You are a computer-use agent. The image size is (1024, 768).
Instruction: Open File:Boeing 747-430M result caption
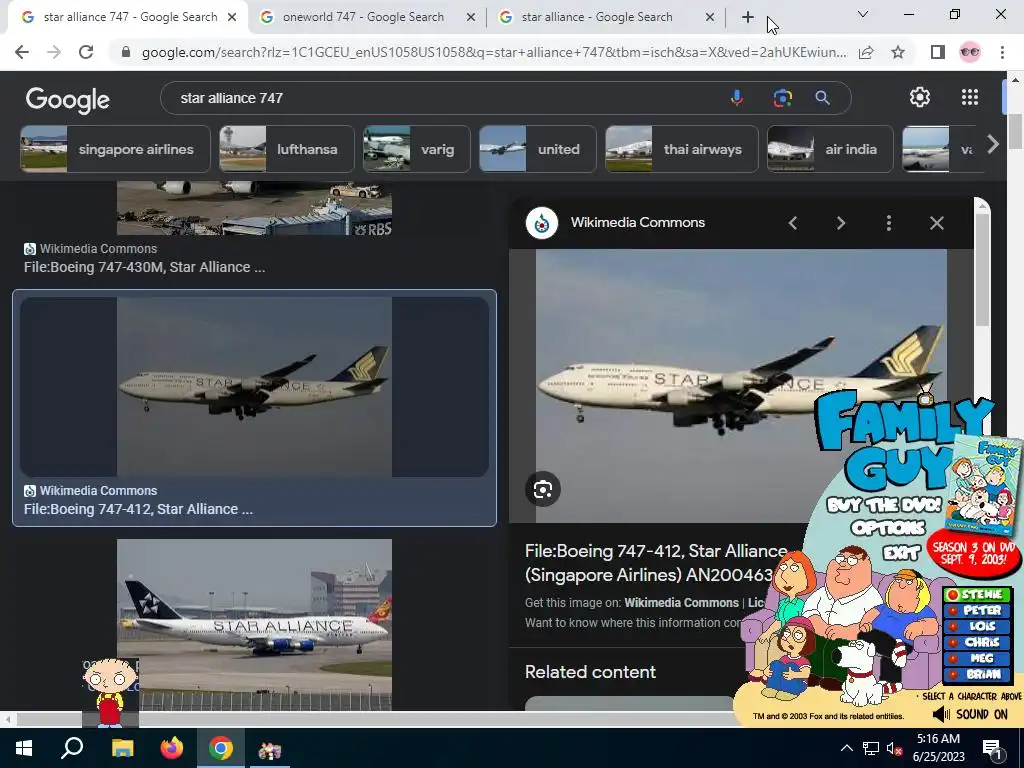click(x=144, y=267)
